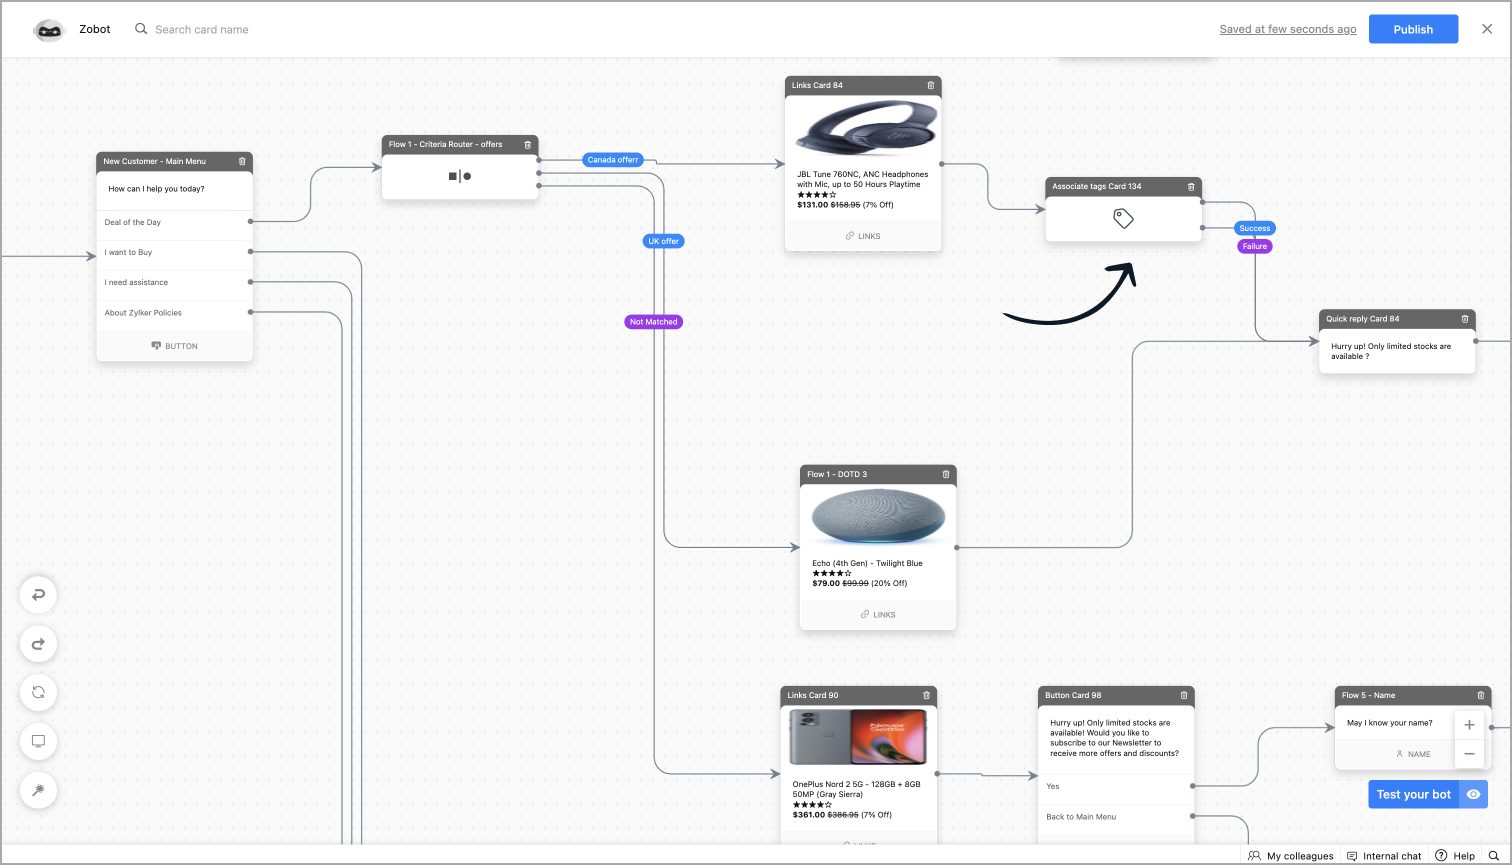Image resolution: width=1512 pixels, height=865 pixels.
Task: Delete Links Card 84 using trash icon
Action: click(x=931, y=85)
